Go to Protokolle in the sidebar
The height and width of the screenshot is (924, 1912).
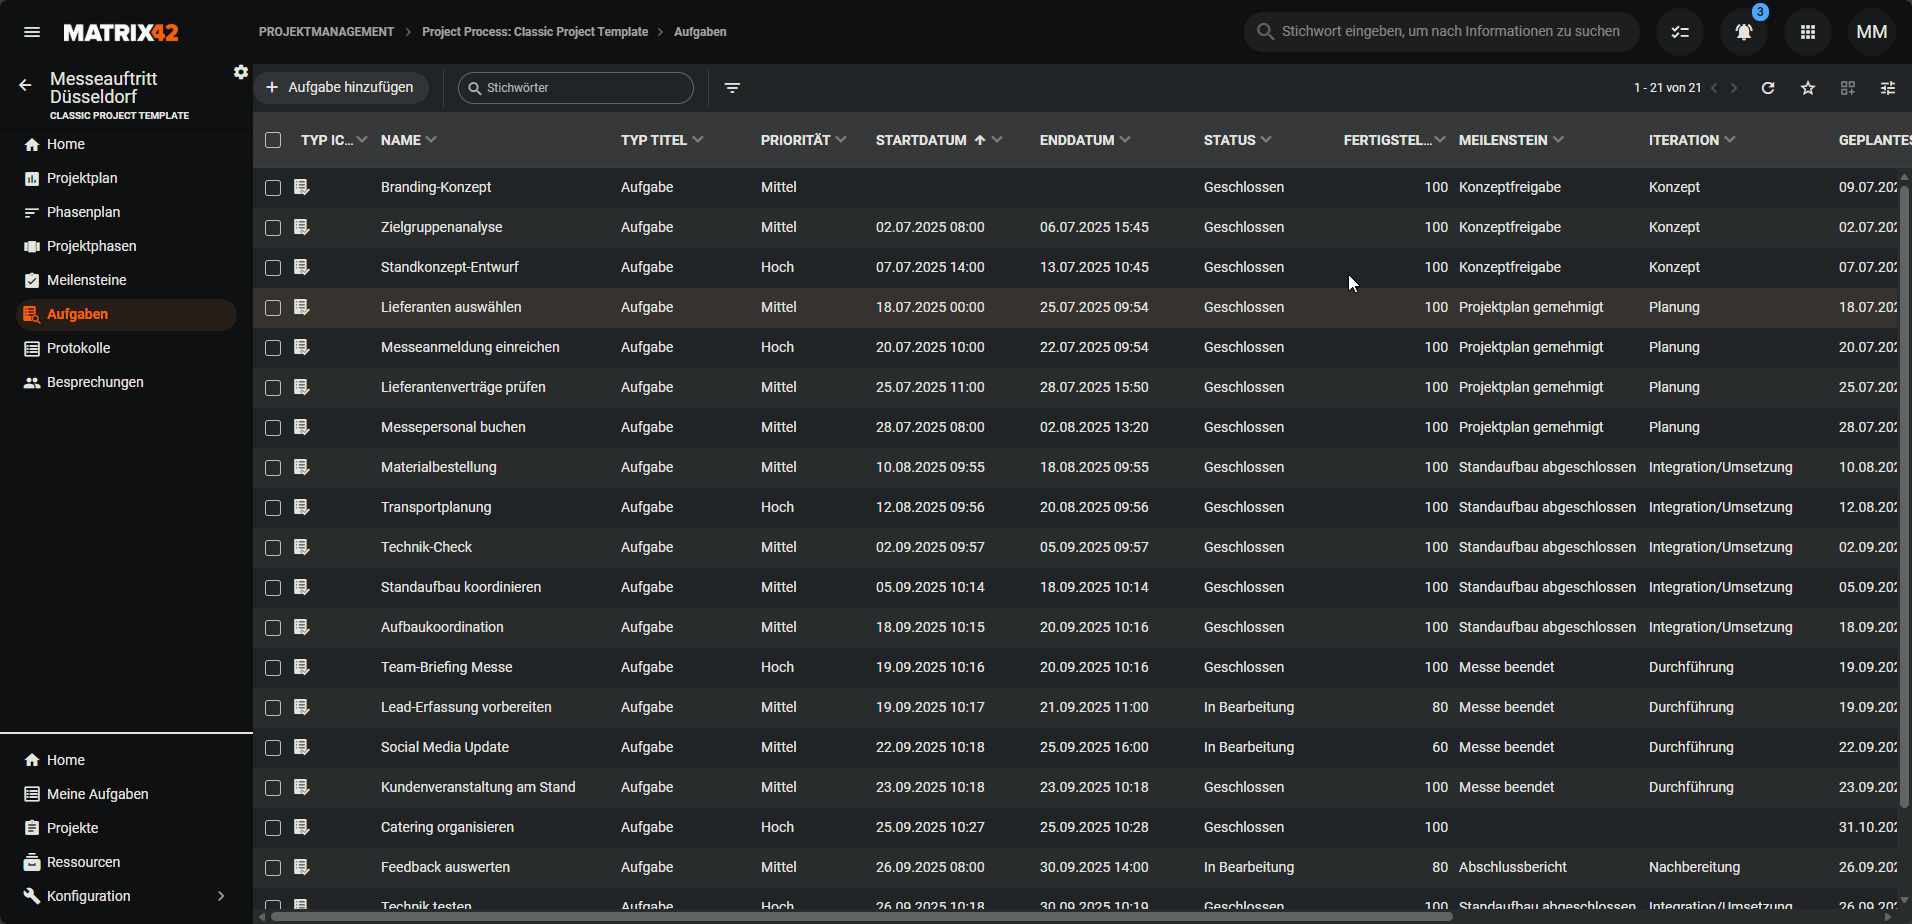click(x=78, y=348)
